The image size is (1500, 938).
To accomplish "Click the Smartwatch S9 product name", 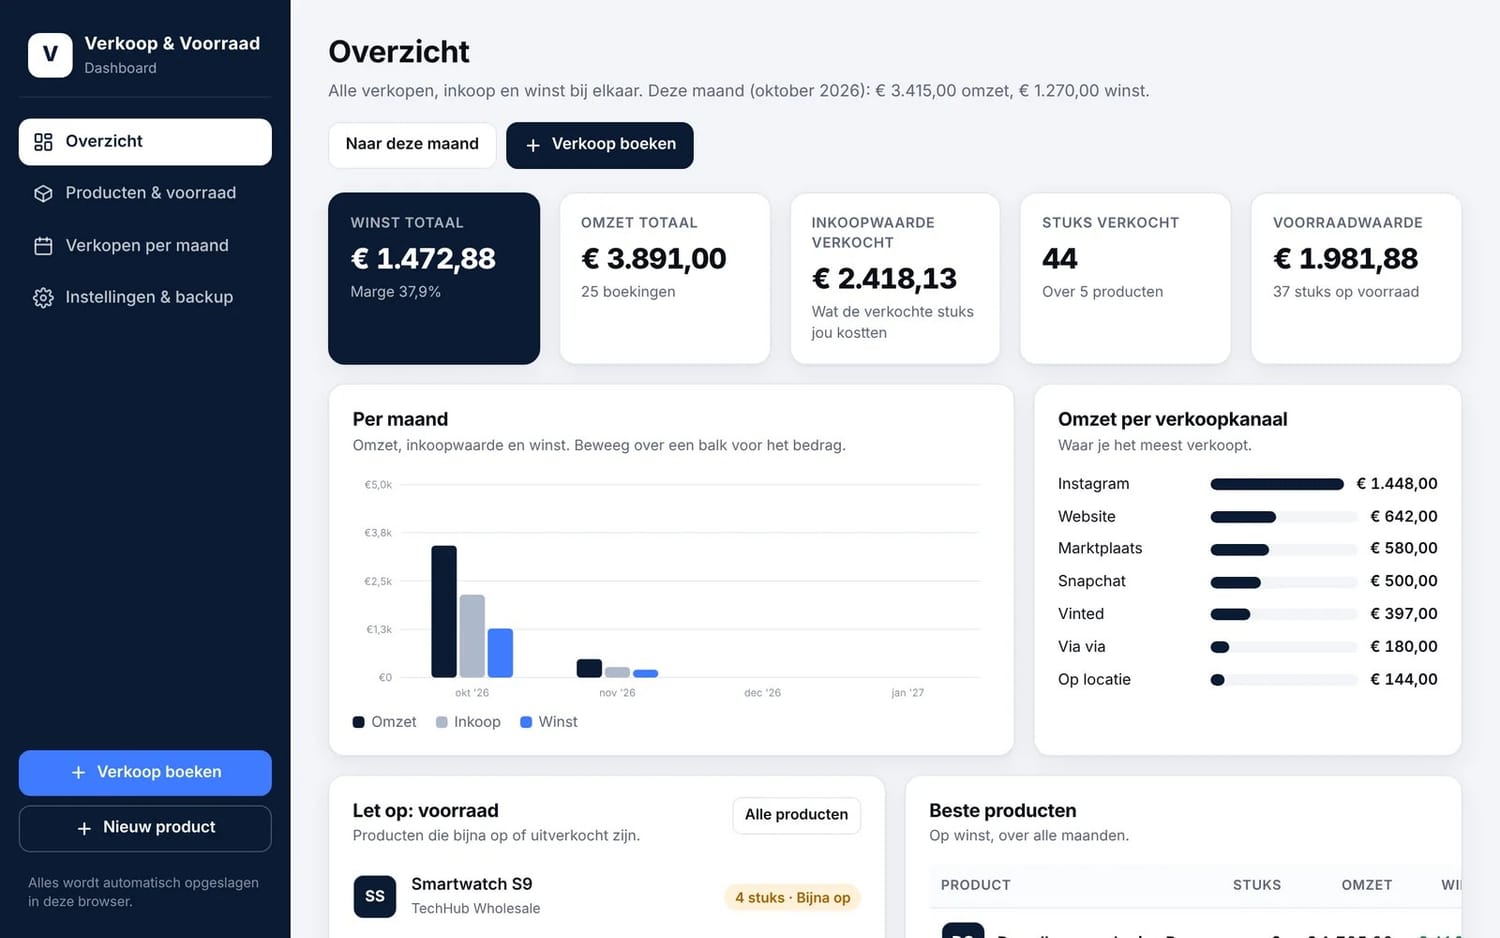I will pos(472,884).
